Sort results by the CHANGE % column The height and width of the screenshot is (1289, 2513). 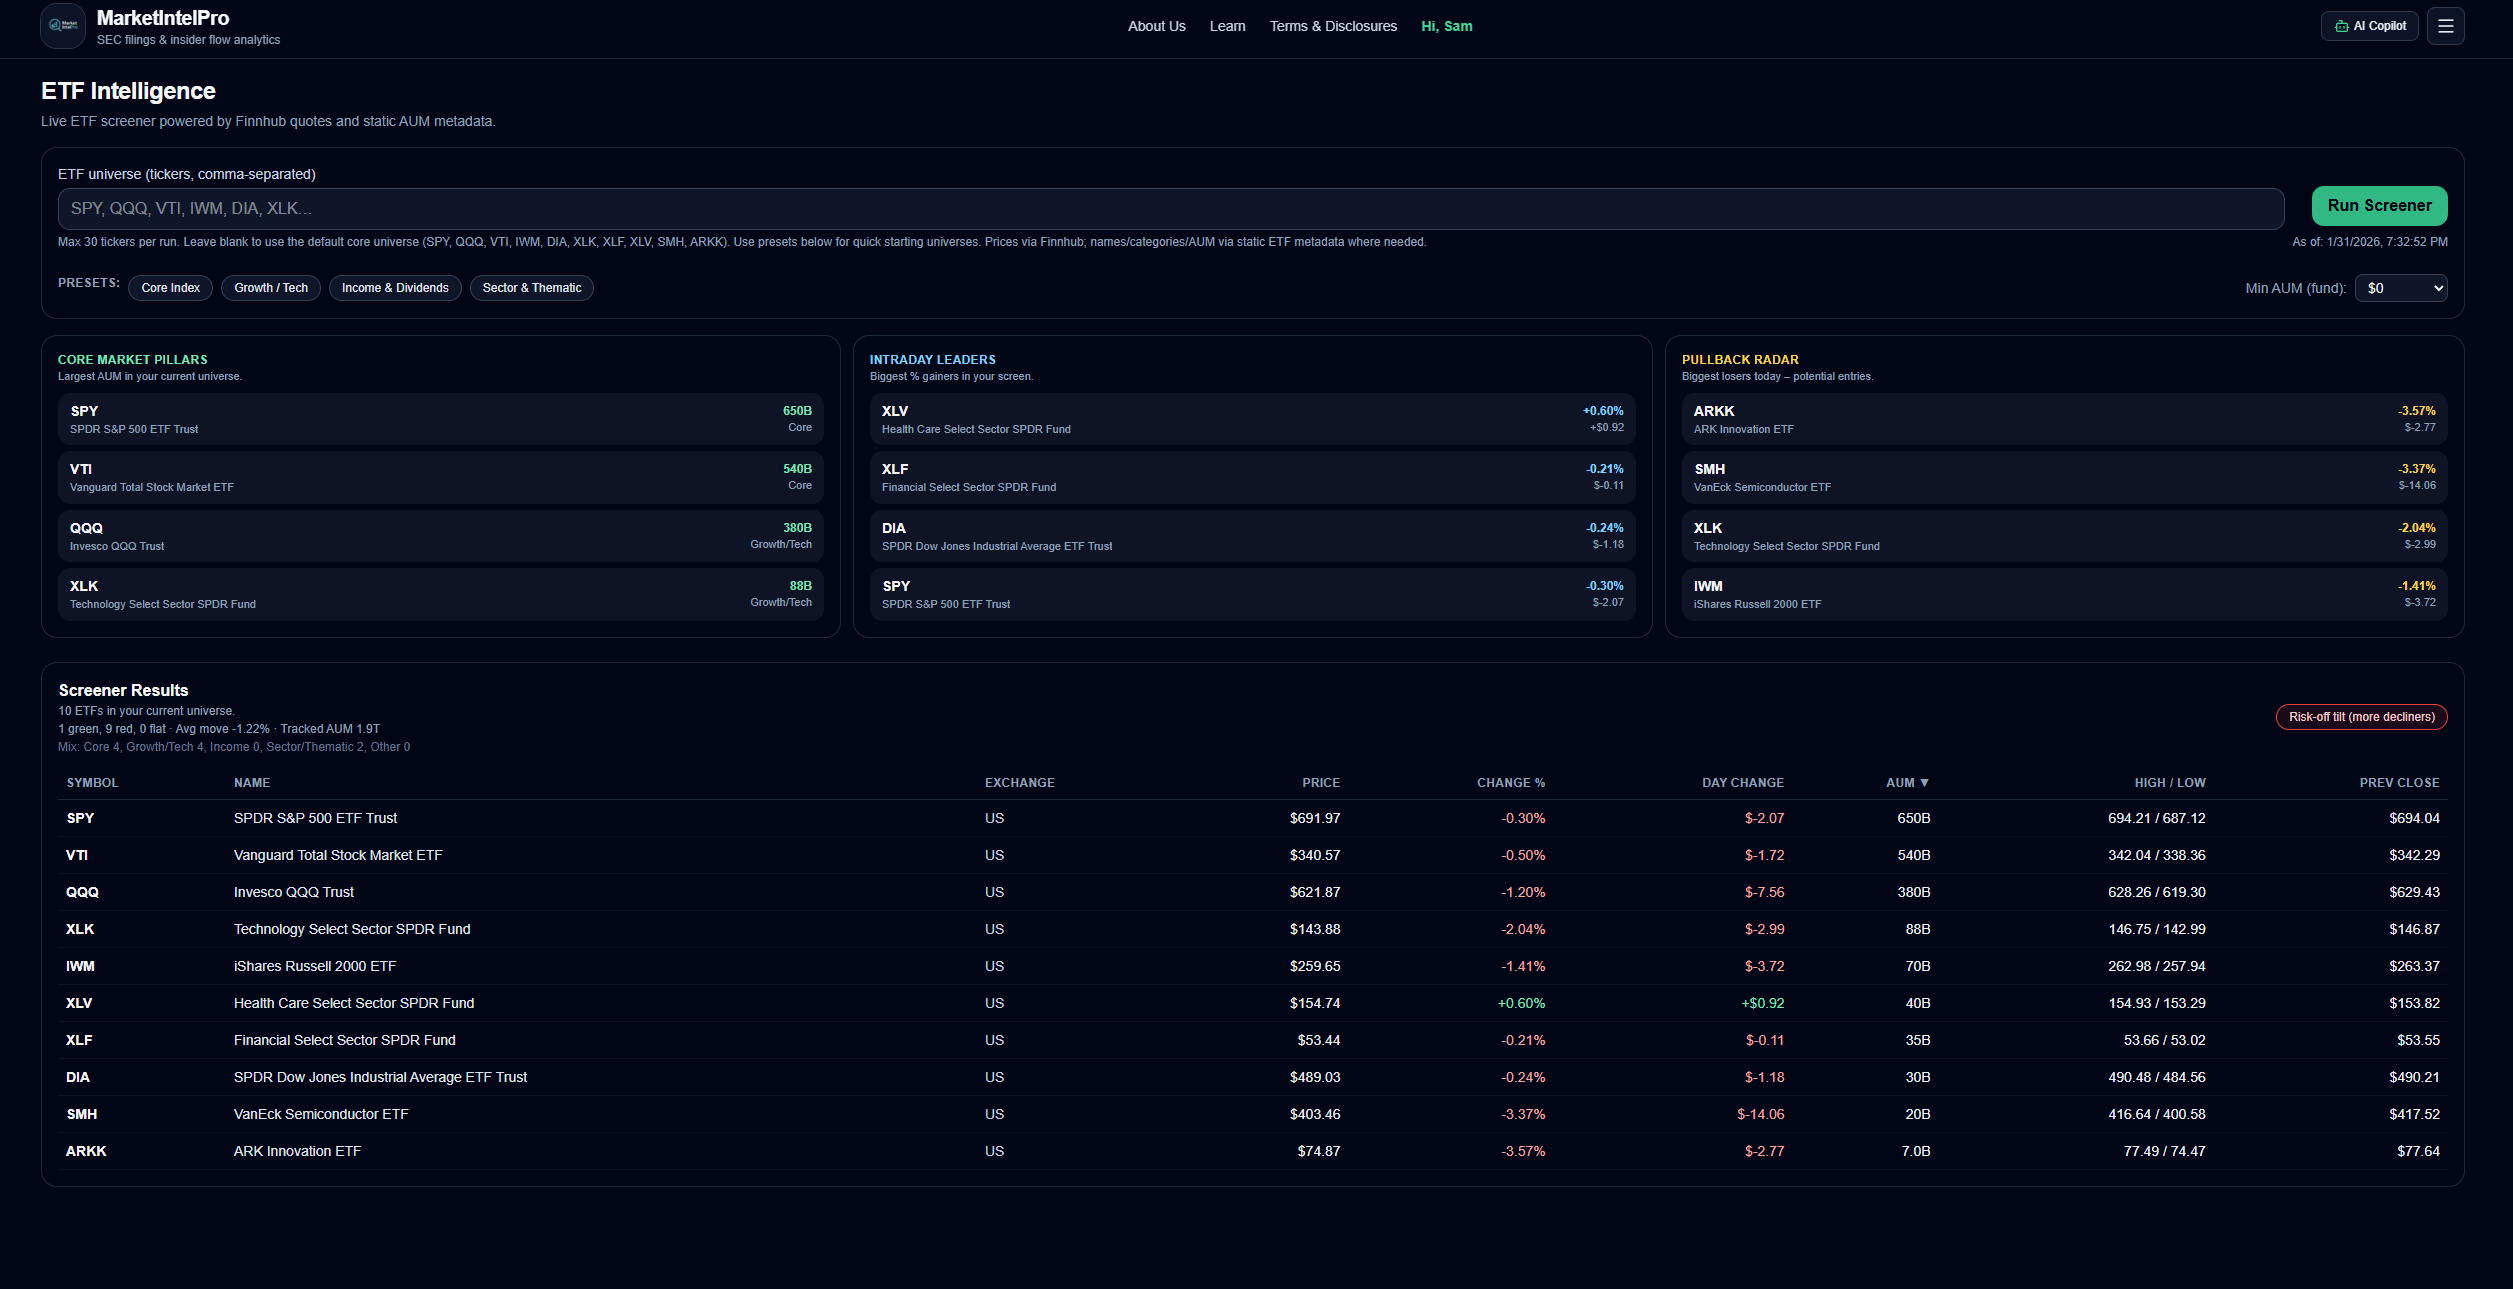[1511, 783]
